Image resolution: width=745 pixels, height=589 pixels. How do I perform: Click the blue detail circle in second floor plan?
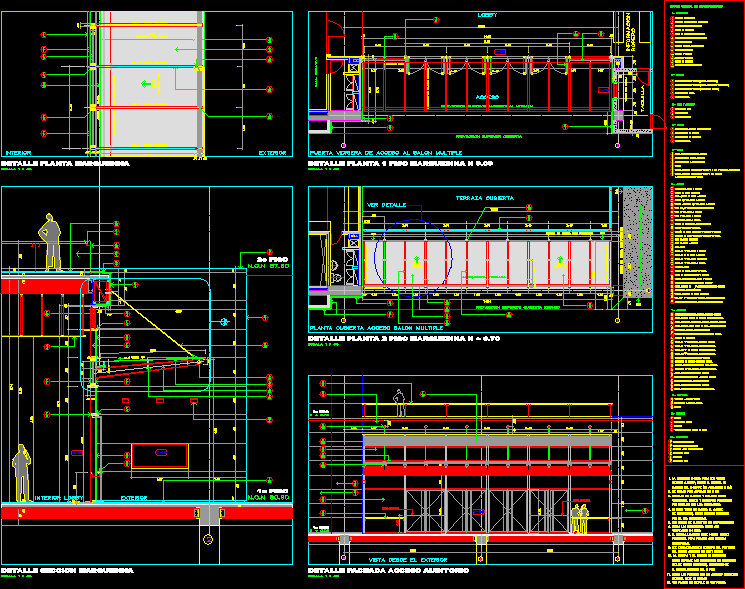[x=413, y=258]
